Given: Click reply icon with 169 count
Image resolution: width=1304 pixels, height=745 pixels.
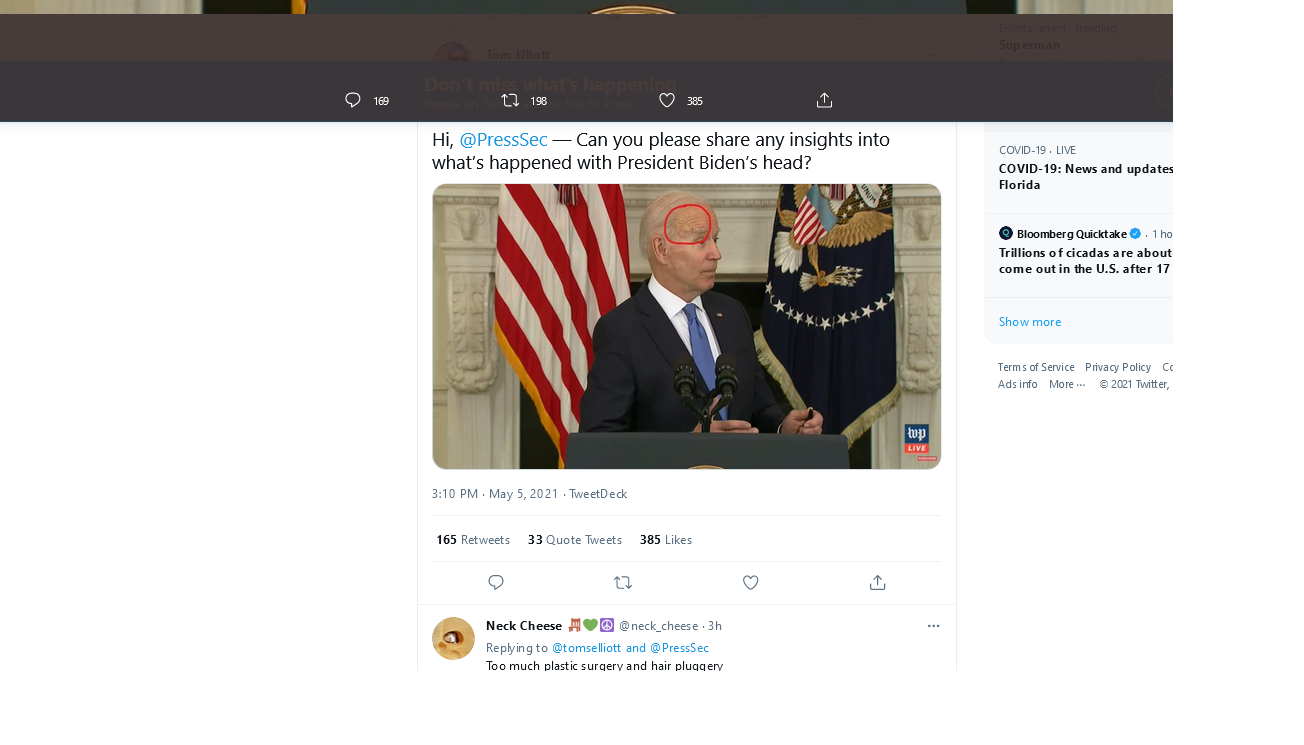Looking at the screenshot, I should [353, 100].
